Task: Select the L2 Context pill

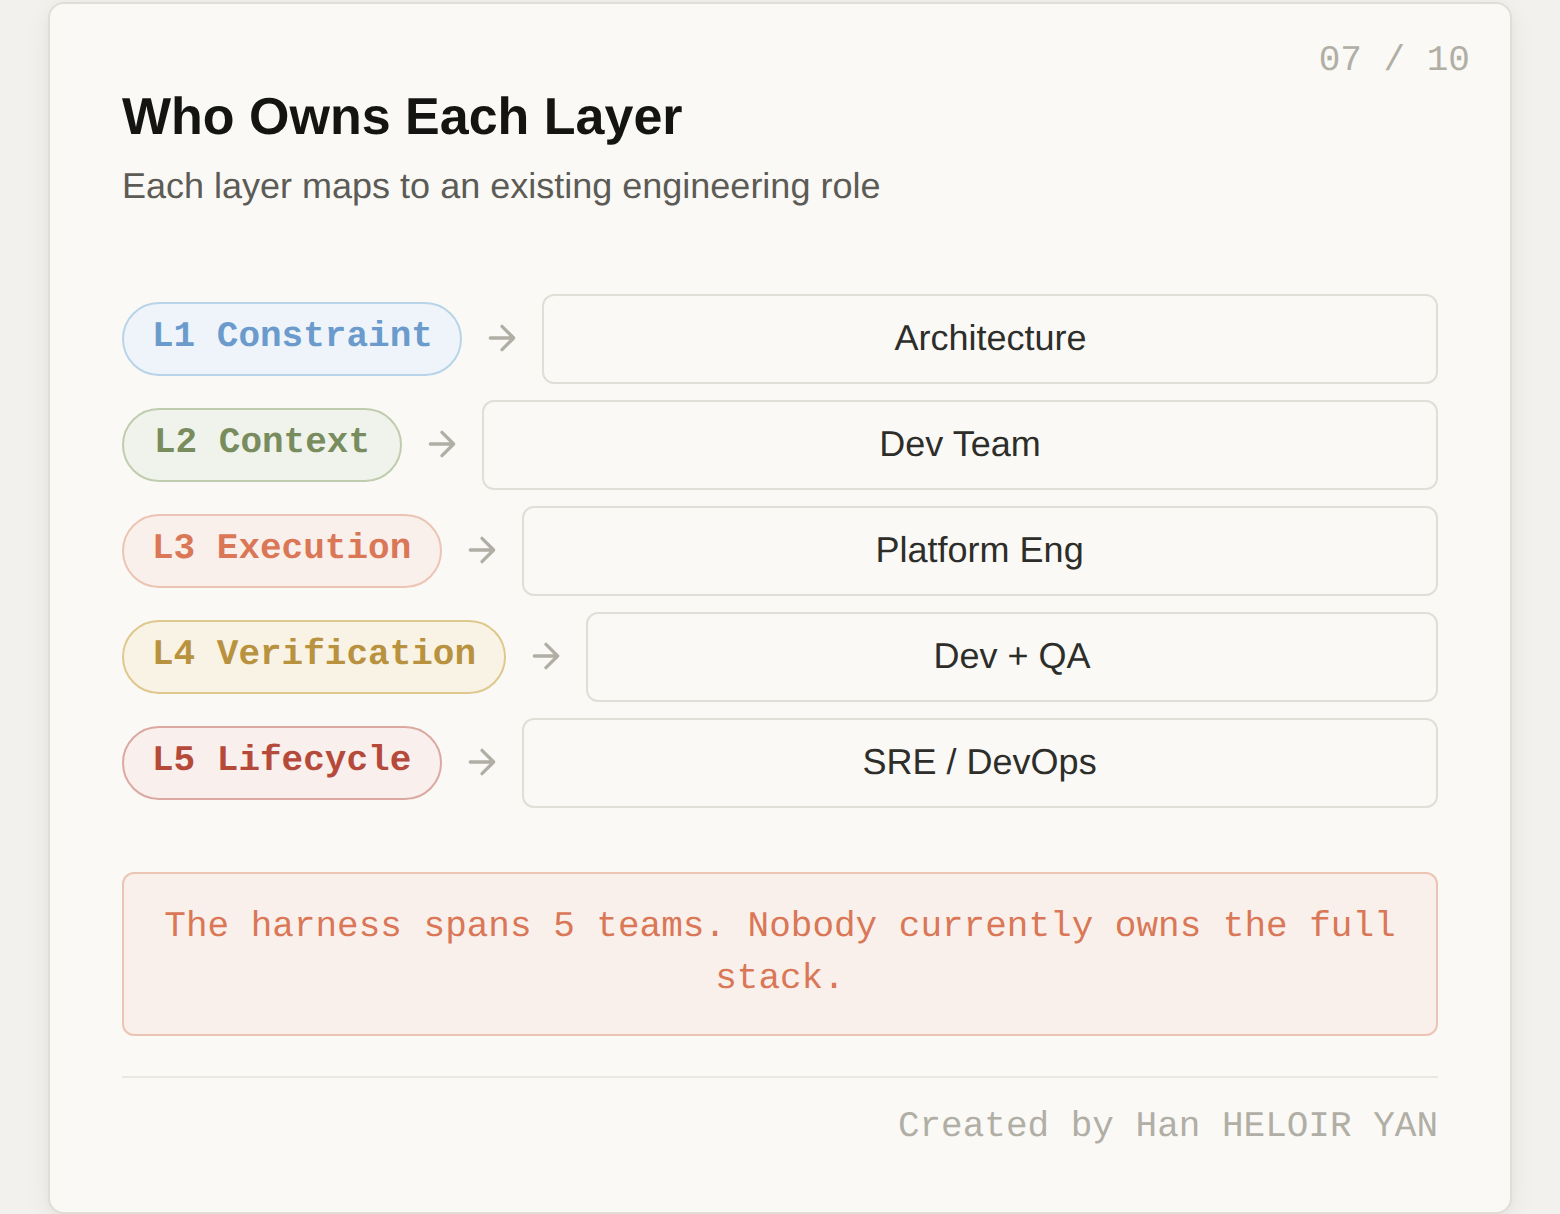Action: 261,444
